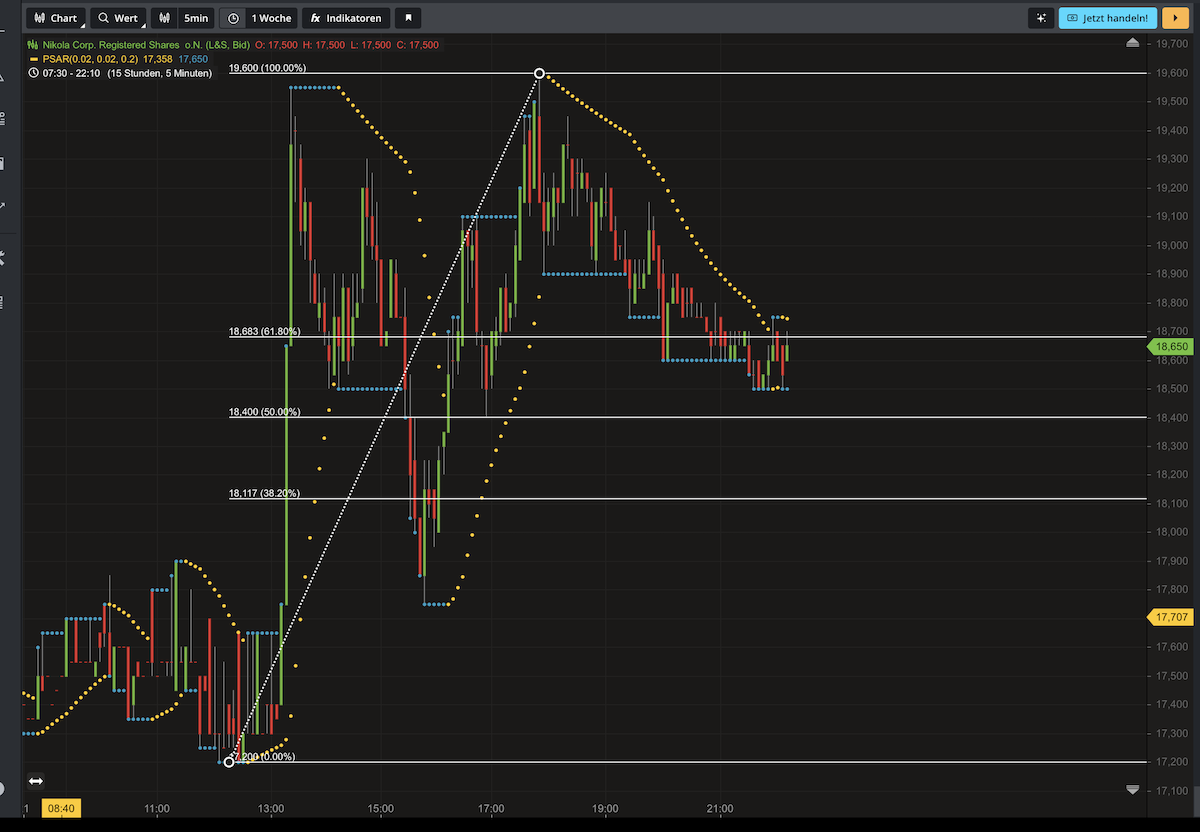
Task: Click the horizontal double-arrow icon at bottom left
Action: point(35,781)
